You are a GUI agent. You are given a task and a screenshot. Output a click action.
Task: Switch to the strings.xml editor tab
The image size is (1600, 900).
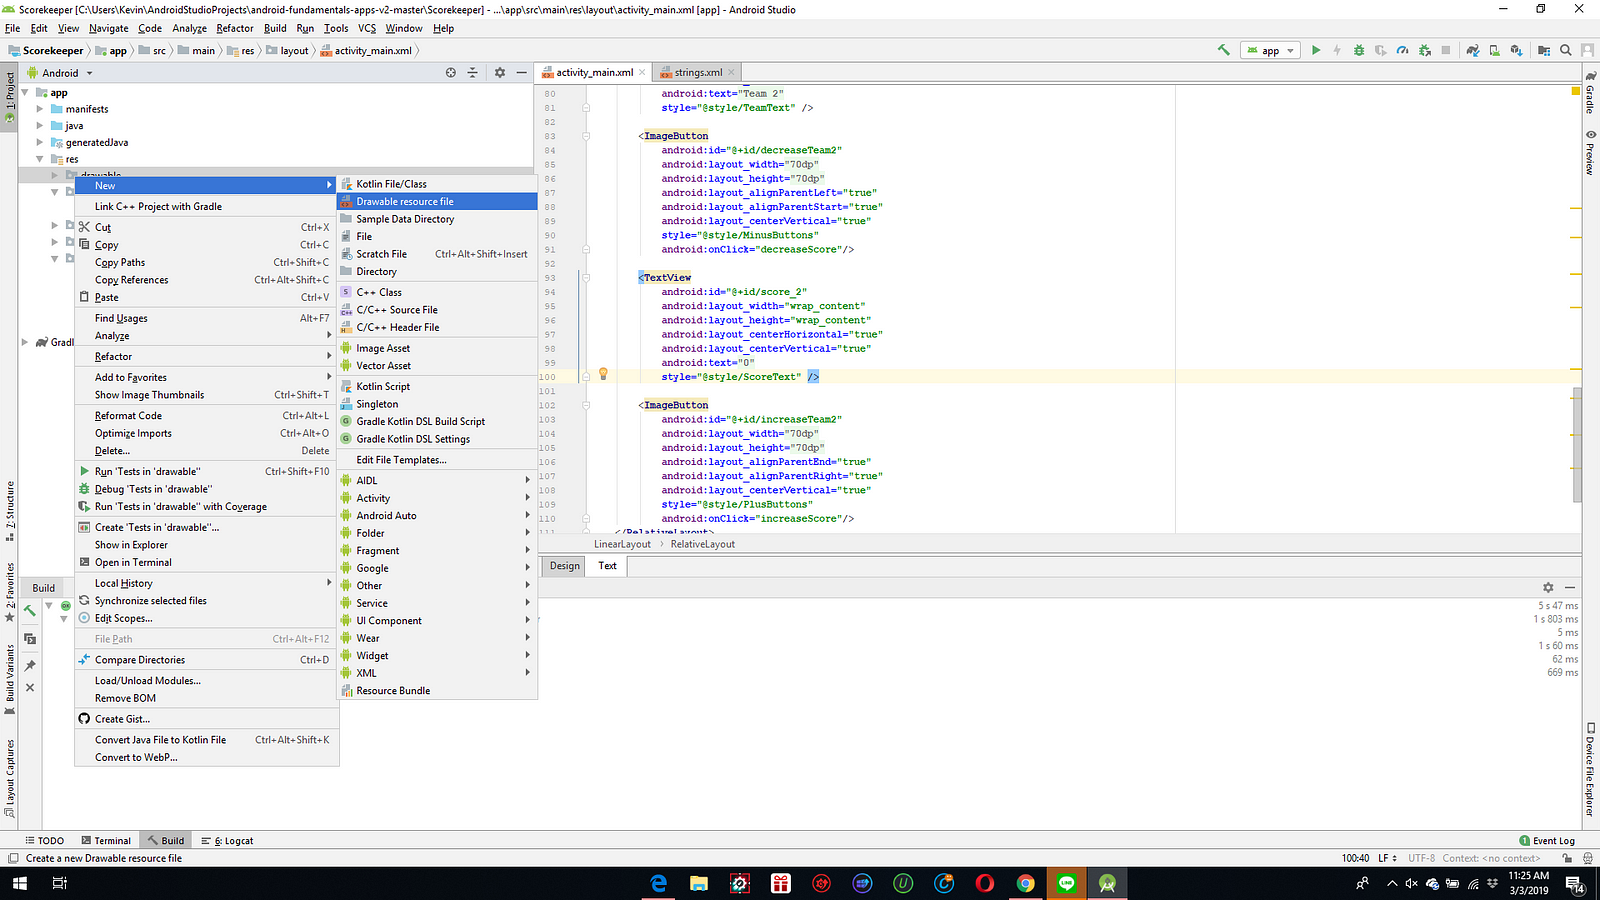698,72
